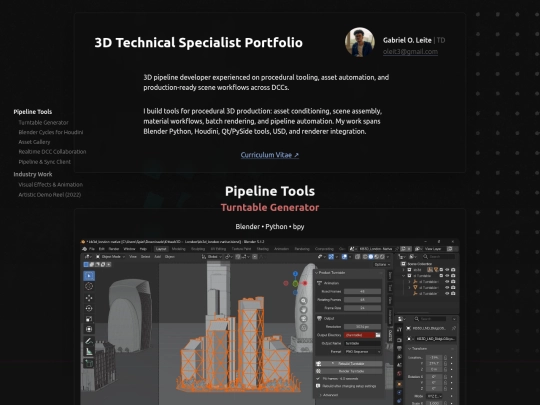Go to Asset Gallery sidebar link
This screenshot has height=405, width=540.
[34, 142]
